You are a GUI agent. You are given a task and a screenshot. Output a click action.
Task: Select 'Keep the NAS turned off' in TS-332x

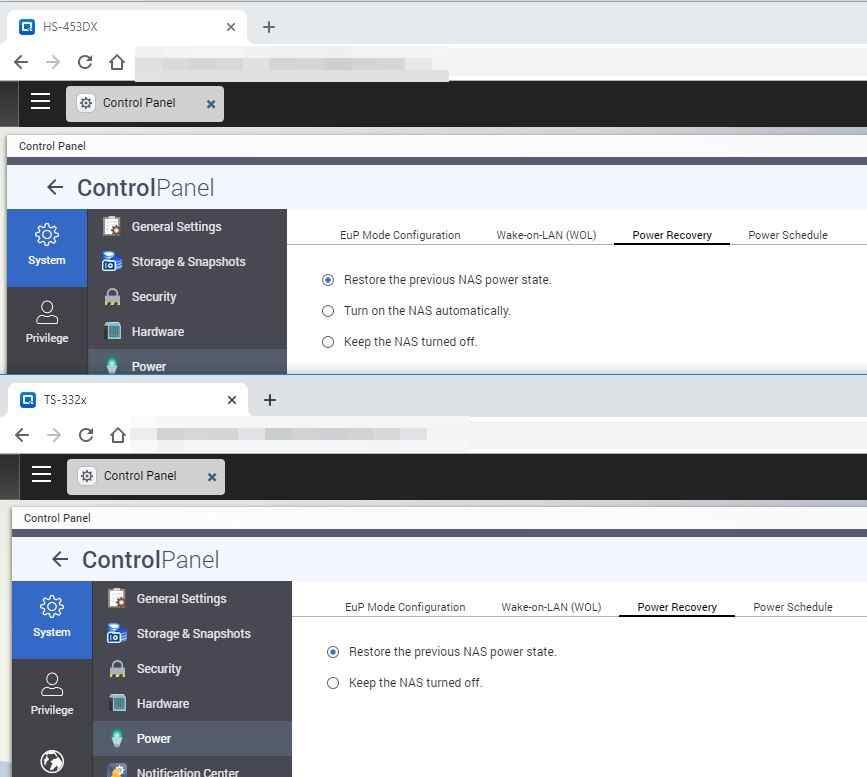pos(333,683)
